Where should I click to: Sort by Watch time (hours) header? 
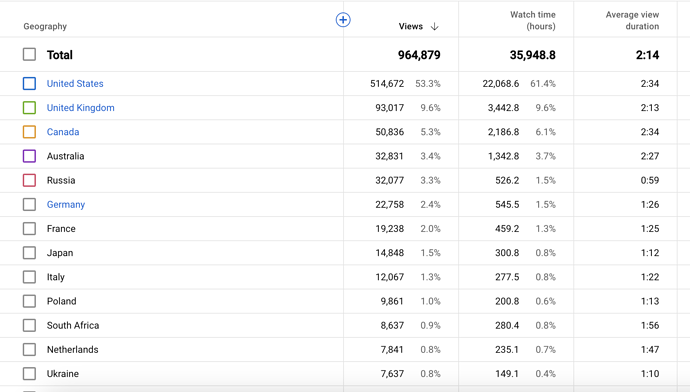(x=532, y=21)
